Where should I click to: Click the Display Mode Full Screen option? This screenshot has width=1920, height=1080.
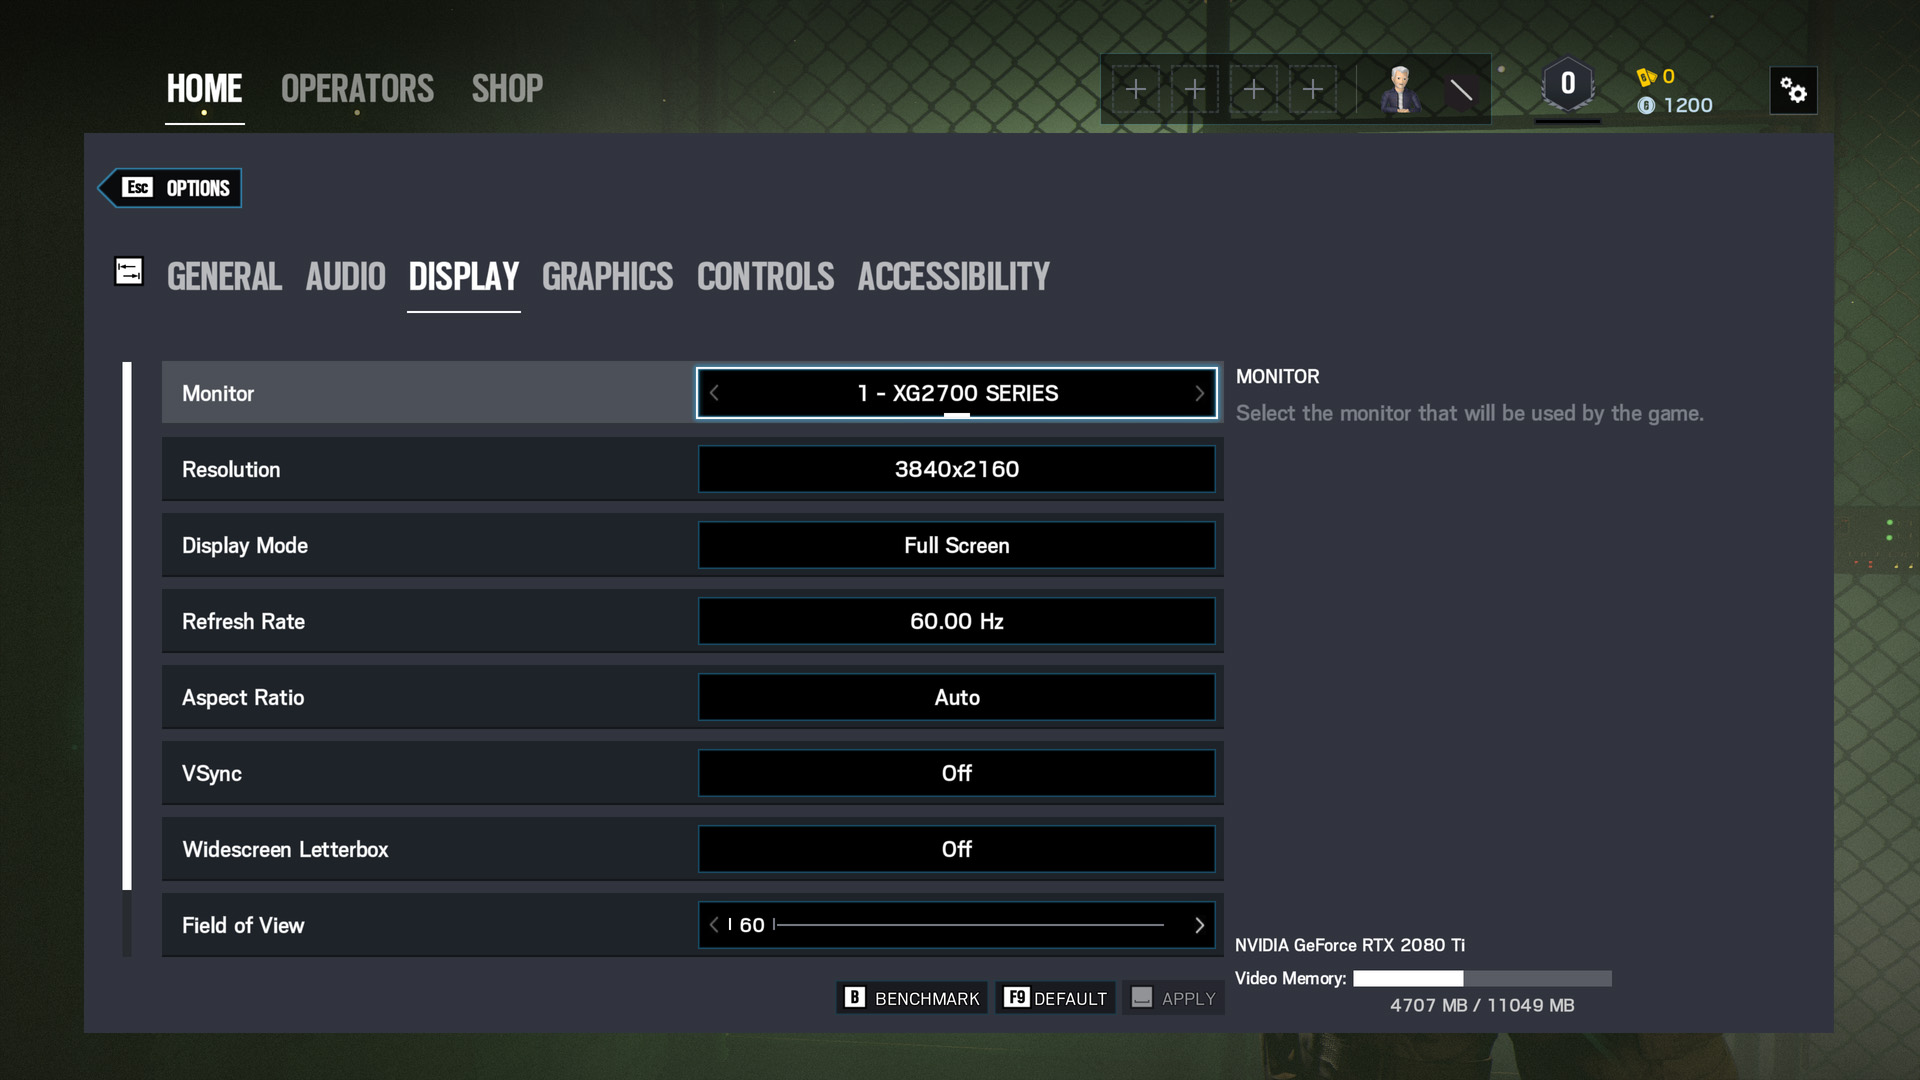[955, 545]
